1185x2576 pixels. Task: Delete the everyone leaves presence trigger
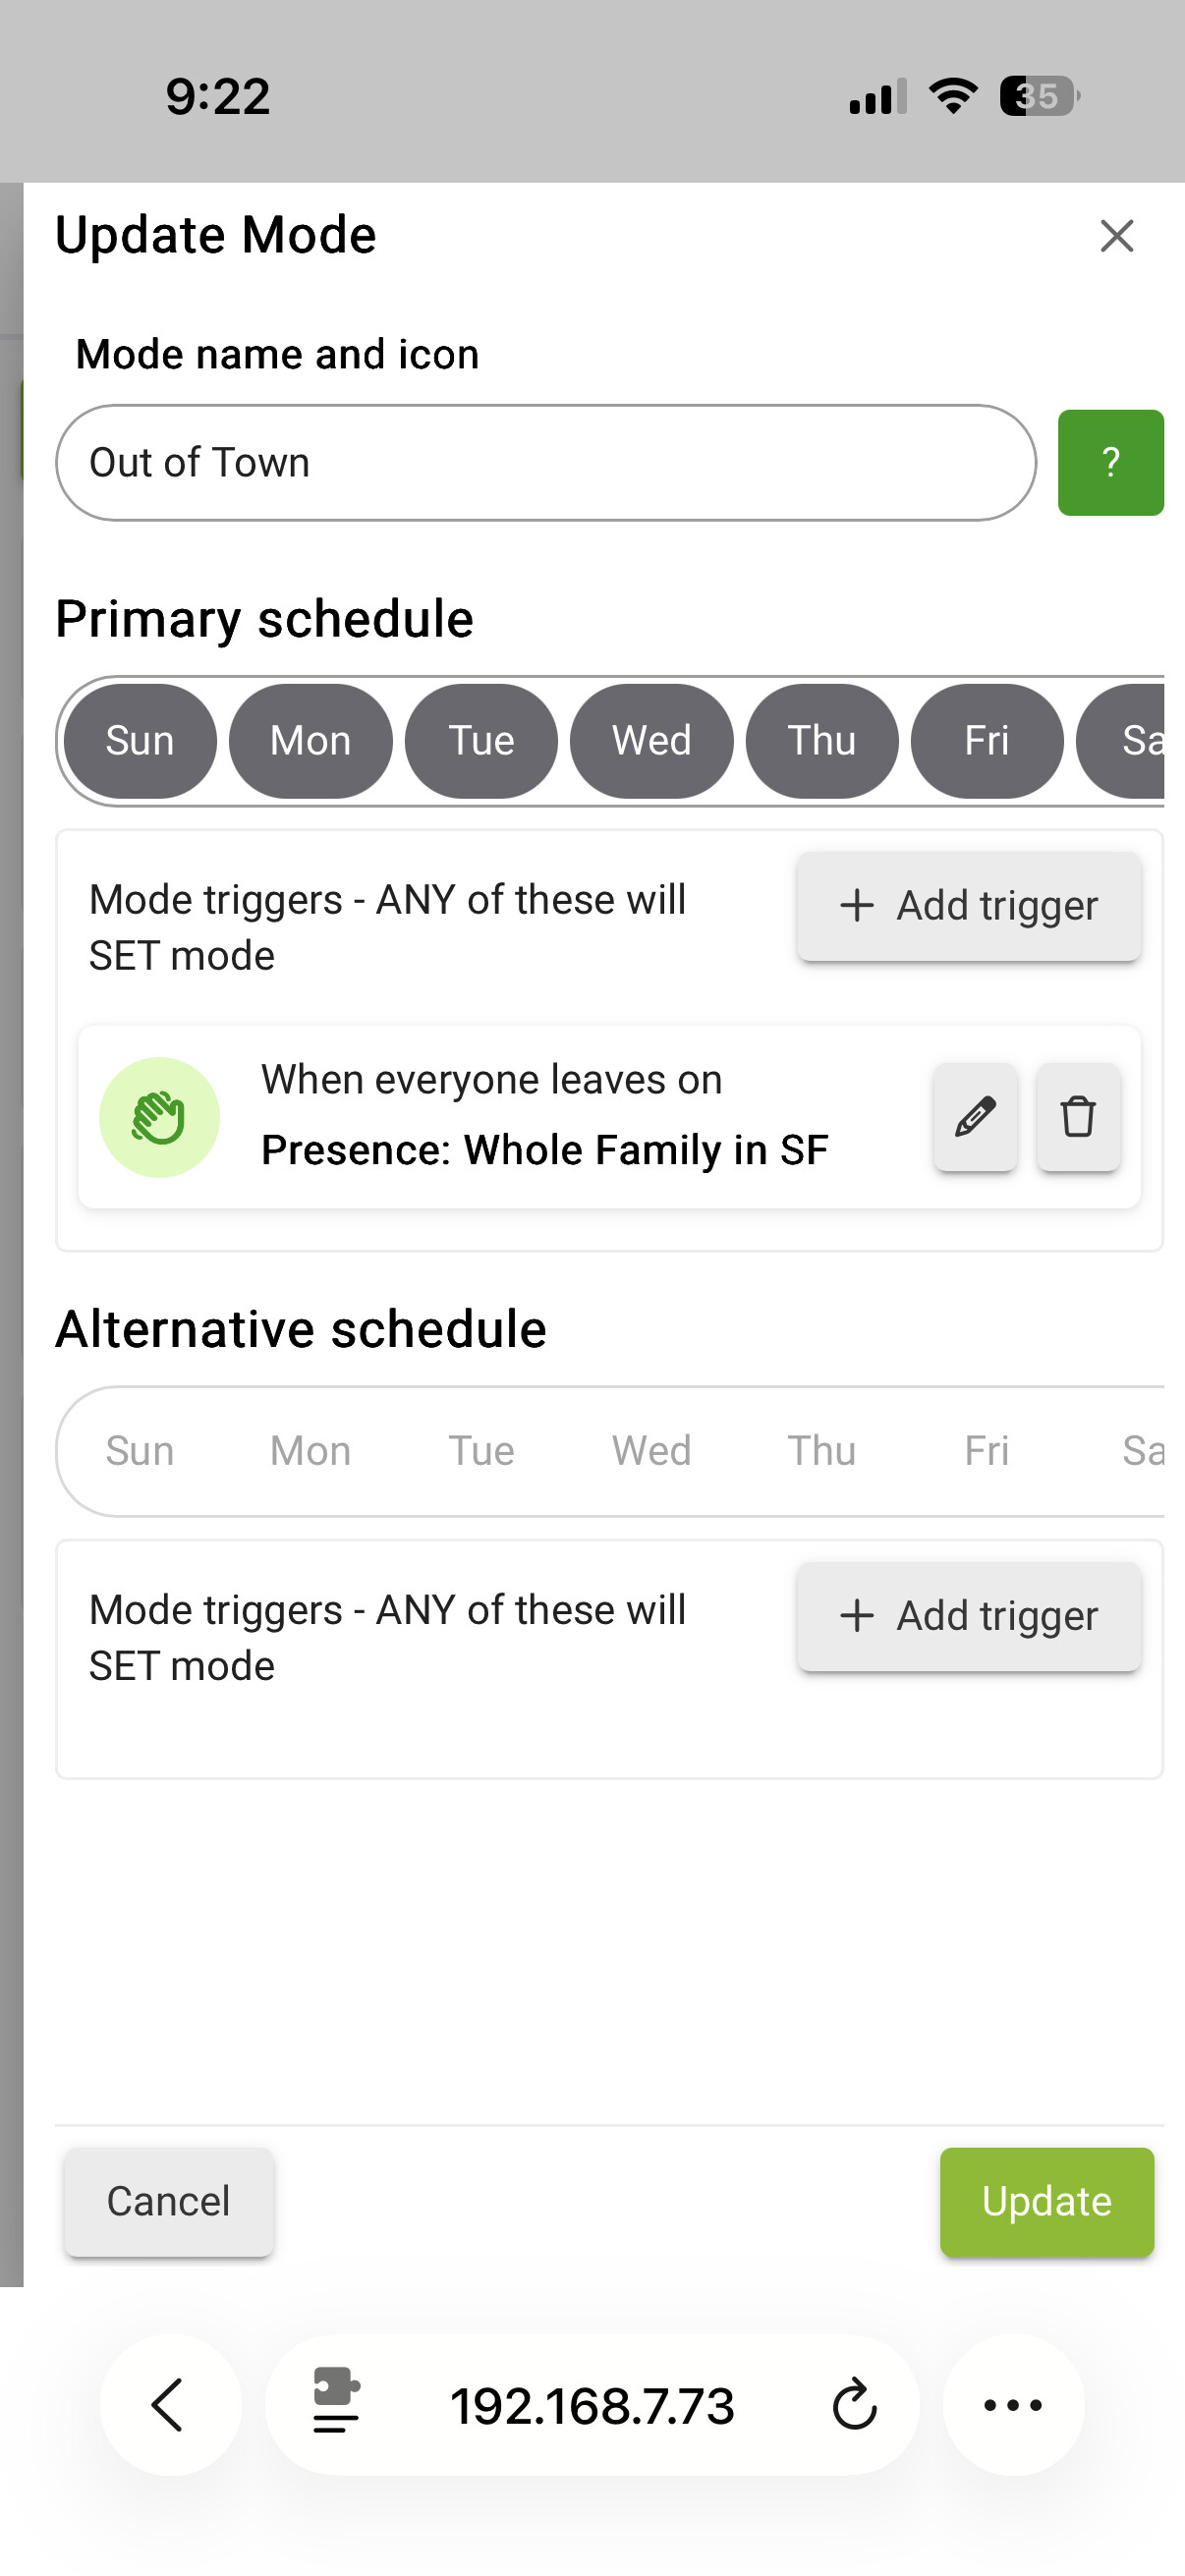point(1078,1116)
